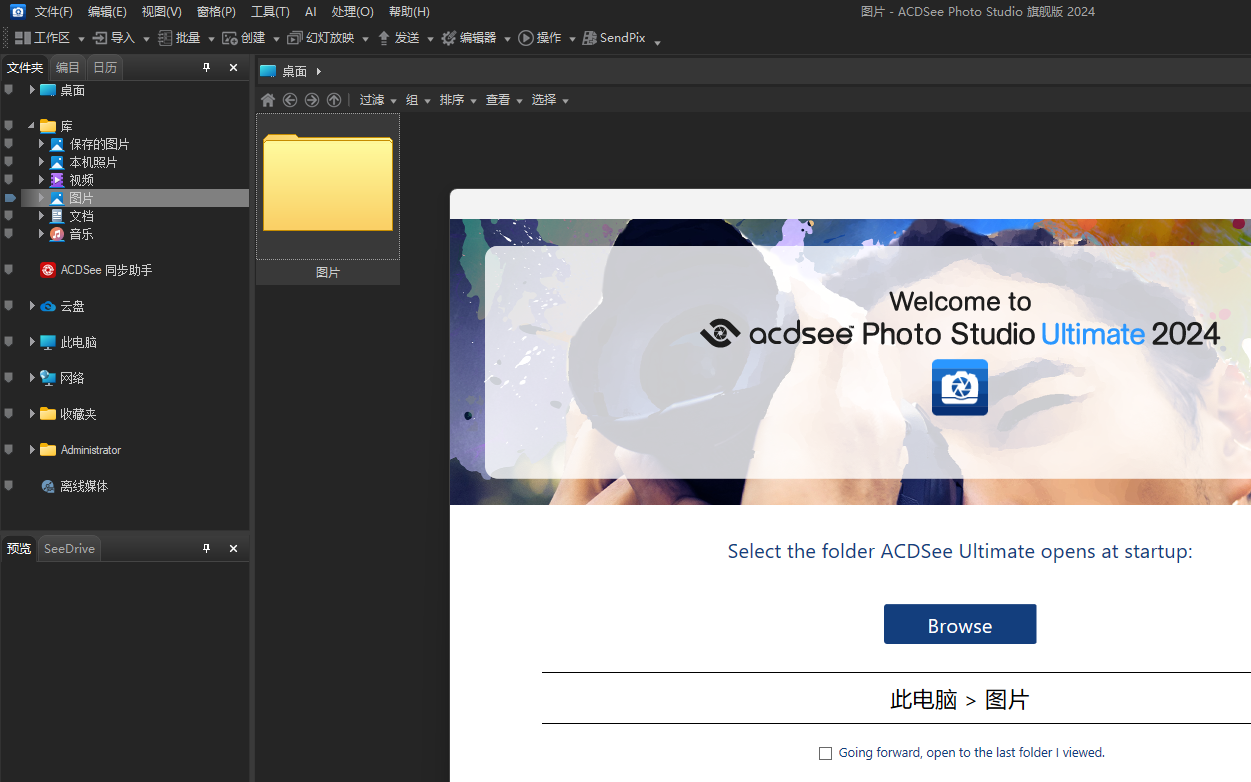Toggle easy-select marker beside 网络
This screenshot has width=1251, height=782.
[9, 378]
